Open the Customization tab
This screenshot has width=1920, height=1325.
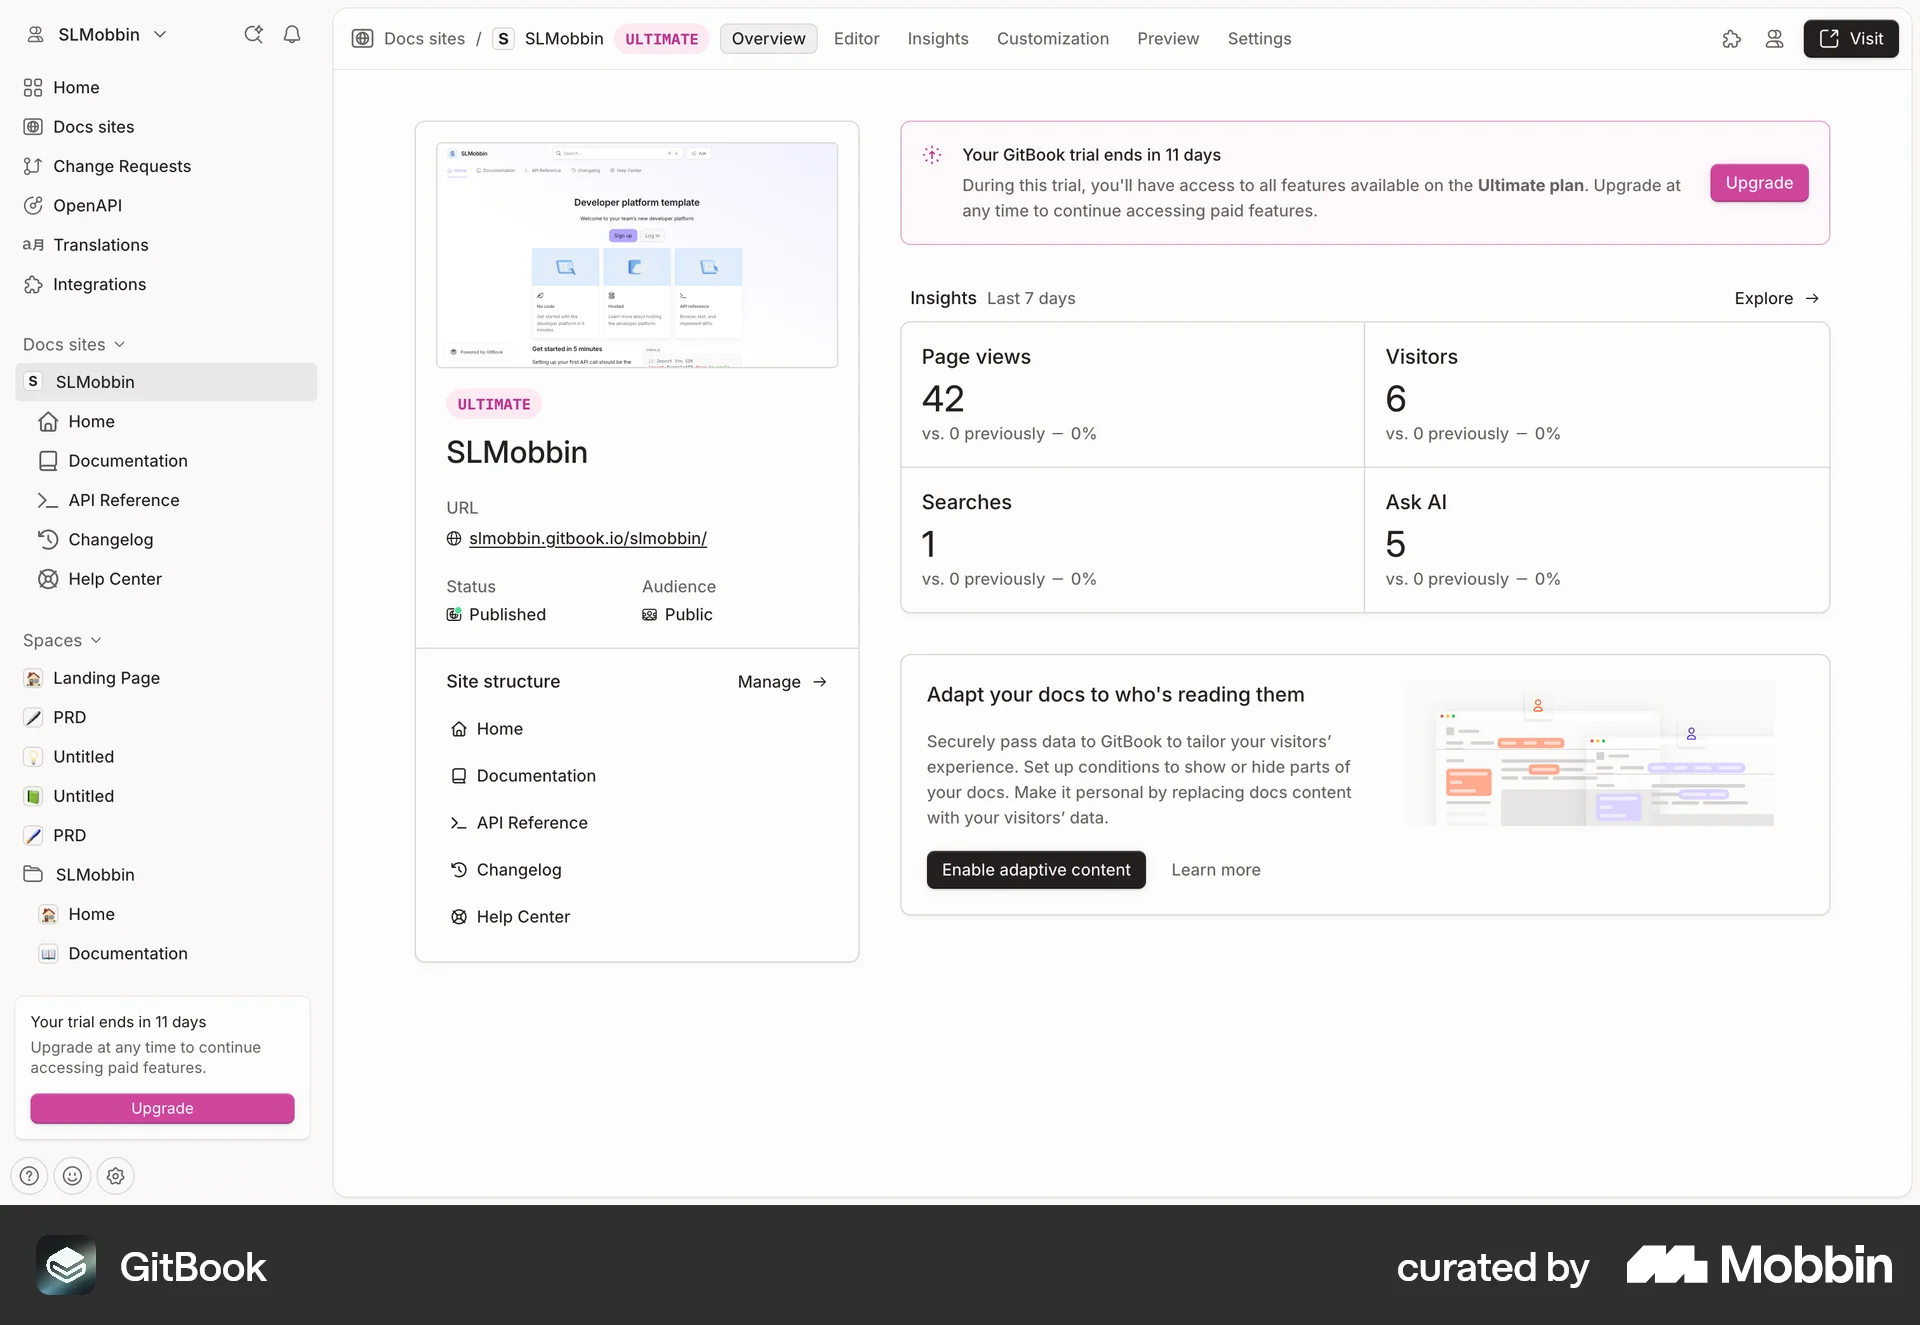tap(1052, 39)
